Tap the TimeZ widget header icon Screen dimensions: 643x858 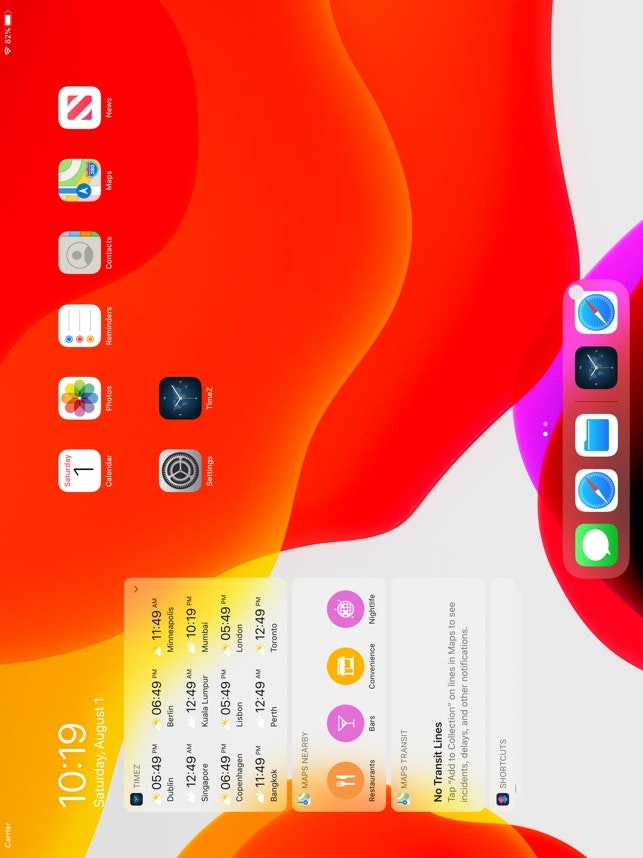pos(136,799)
